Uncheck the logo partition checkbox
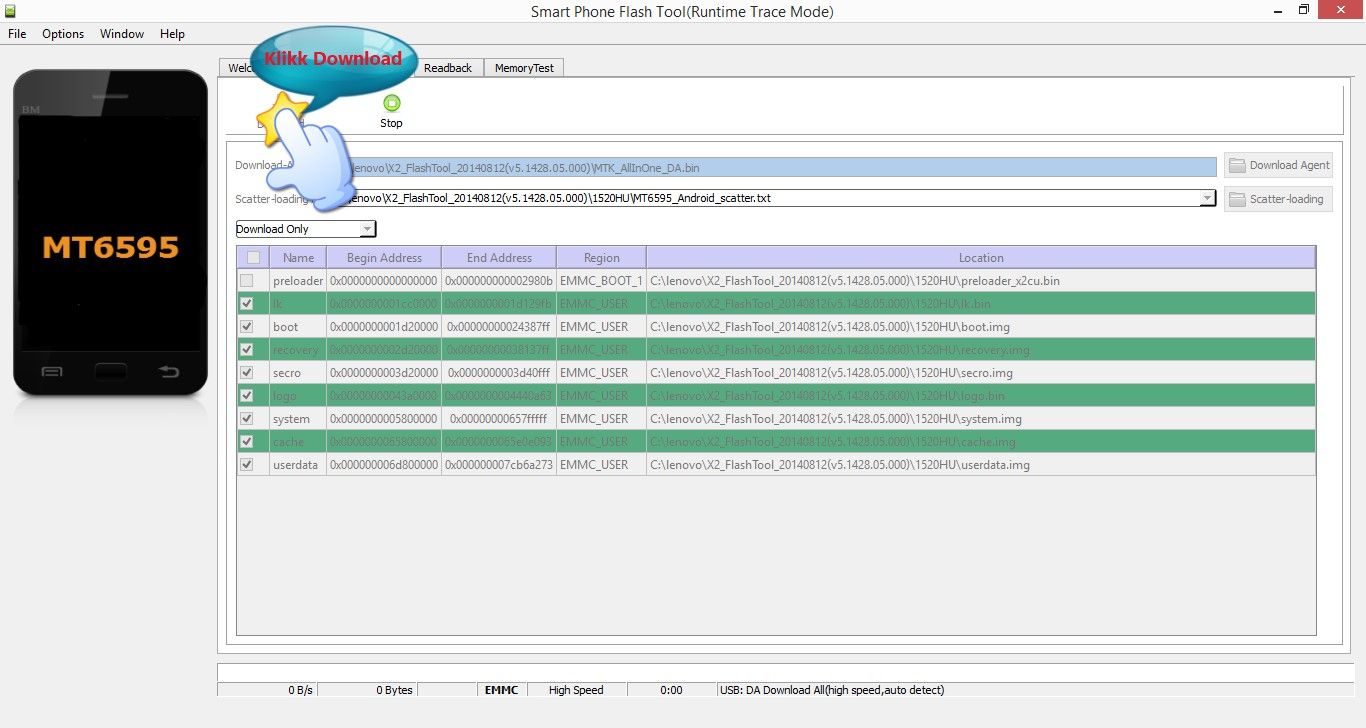This screenshot has height=728, width=1366. pyautogui.click(x=246, y=396)
